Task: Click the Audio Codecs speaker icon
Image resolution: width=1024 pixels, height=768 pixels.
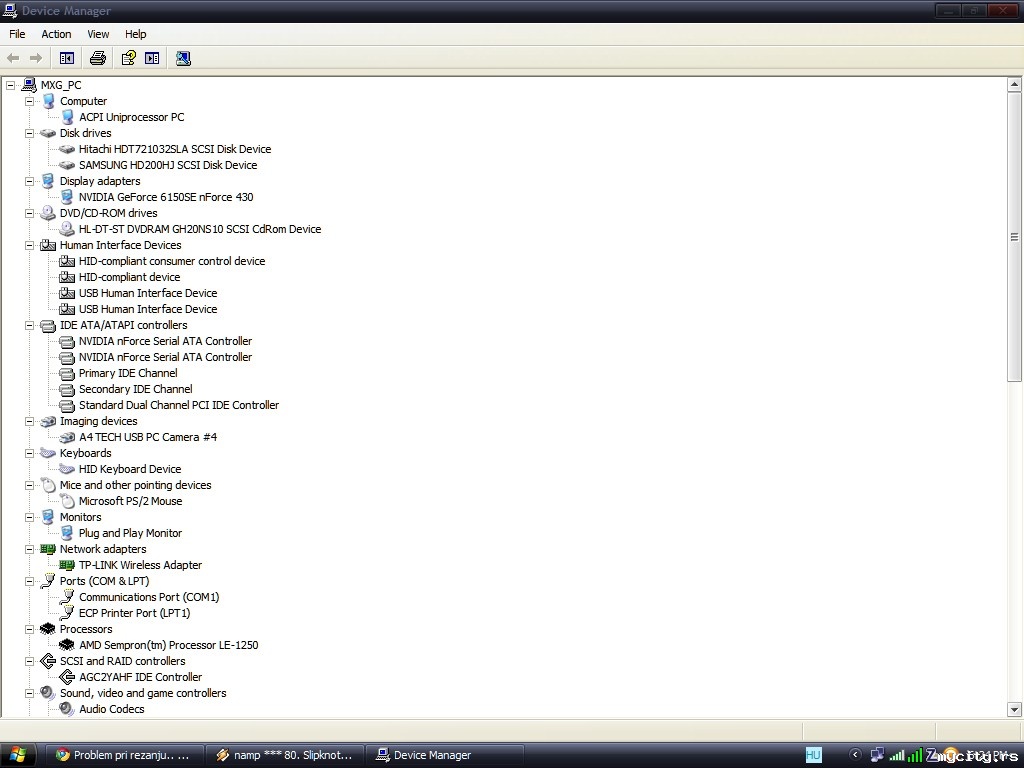Action: click(x=67, y=709)
